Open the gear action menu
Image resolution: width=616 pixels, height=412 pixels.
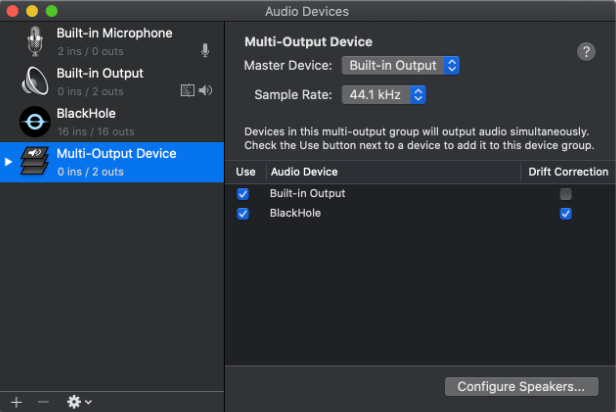pyautogui.click(x=78, y=401)
